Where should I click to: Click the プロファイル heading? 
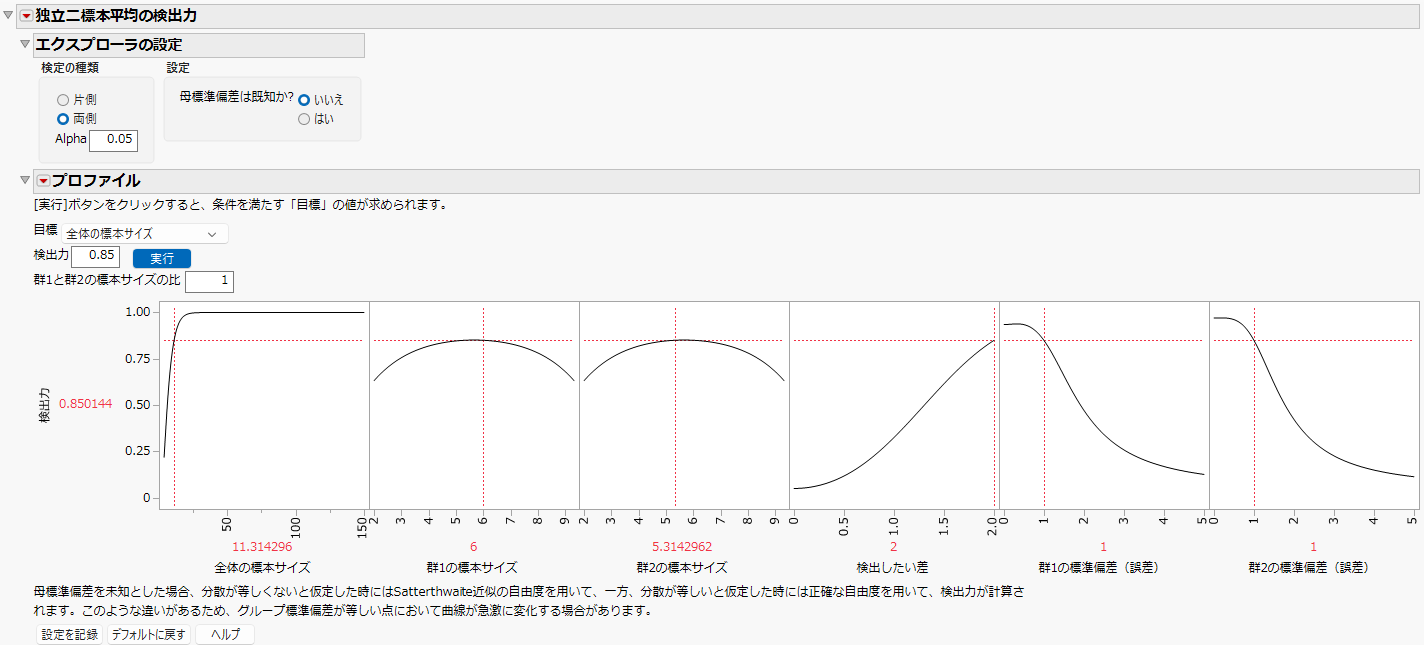pyautogui.click(x=95, y=181)
